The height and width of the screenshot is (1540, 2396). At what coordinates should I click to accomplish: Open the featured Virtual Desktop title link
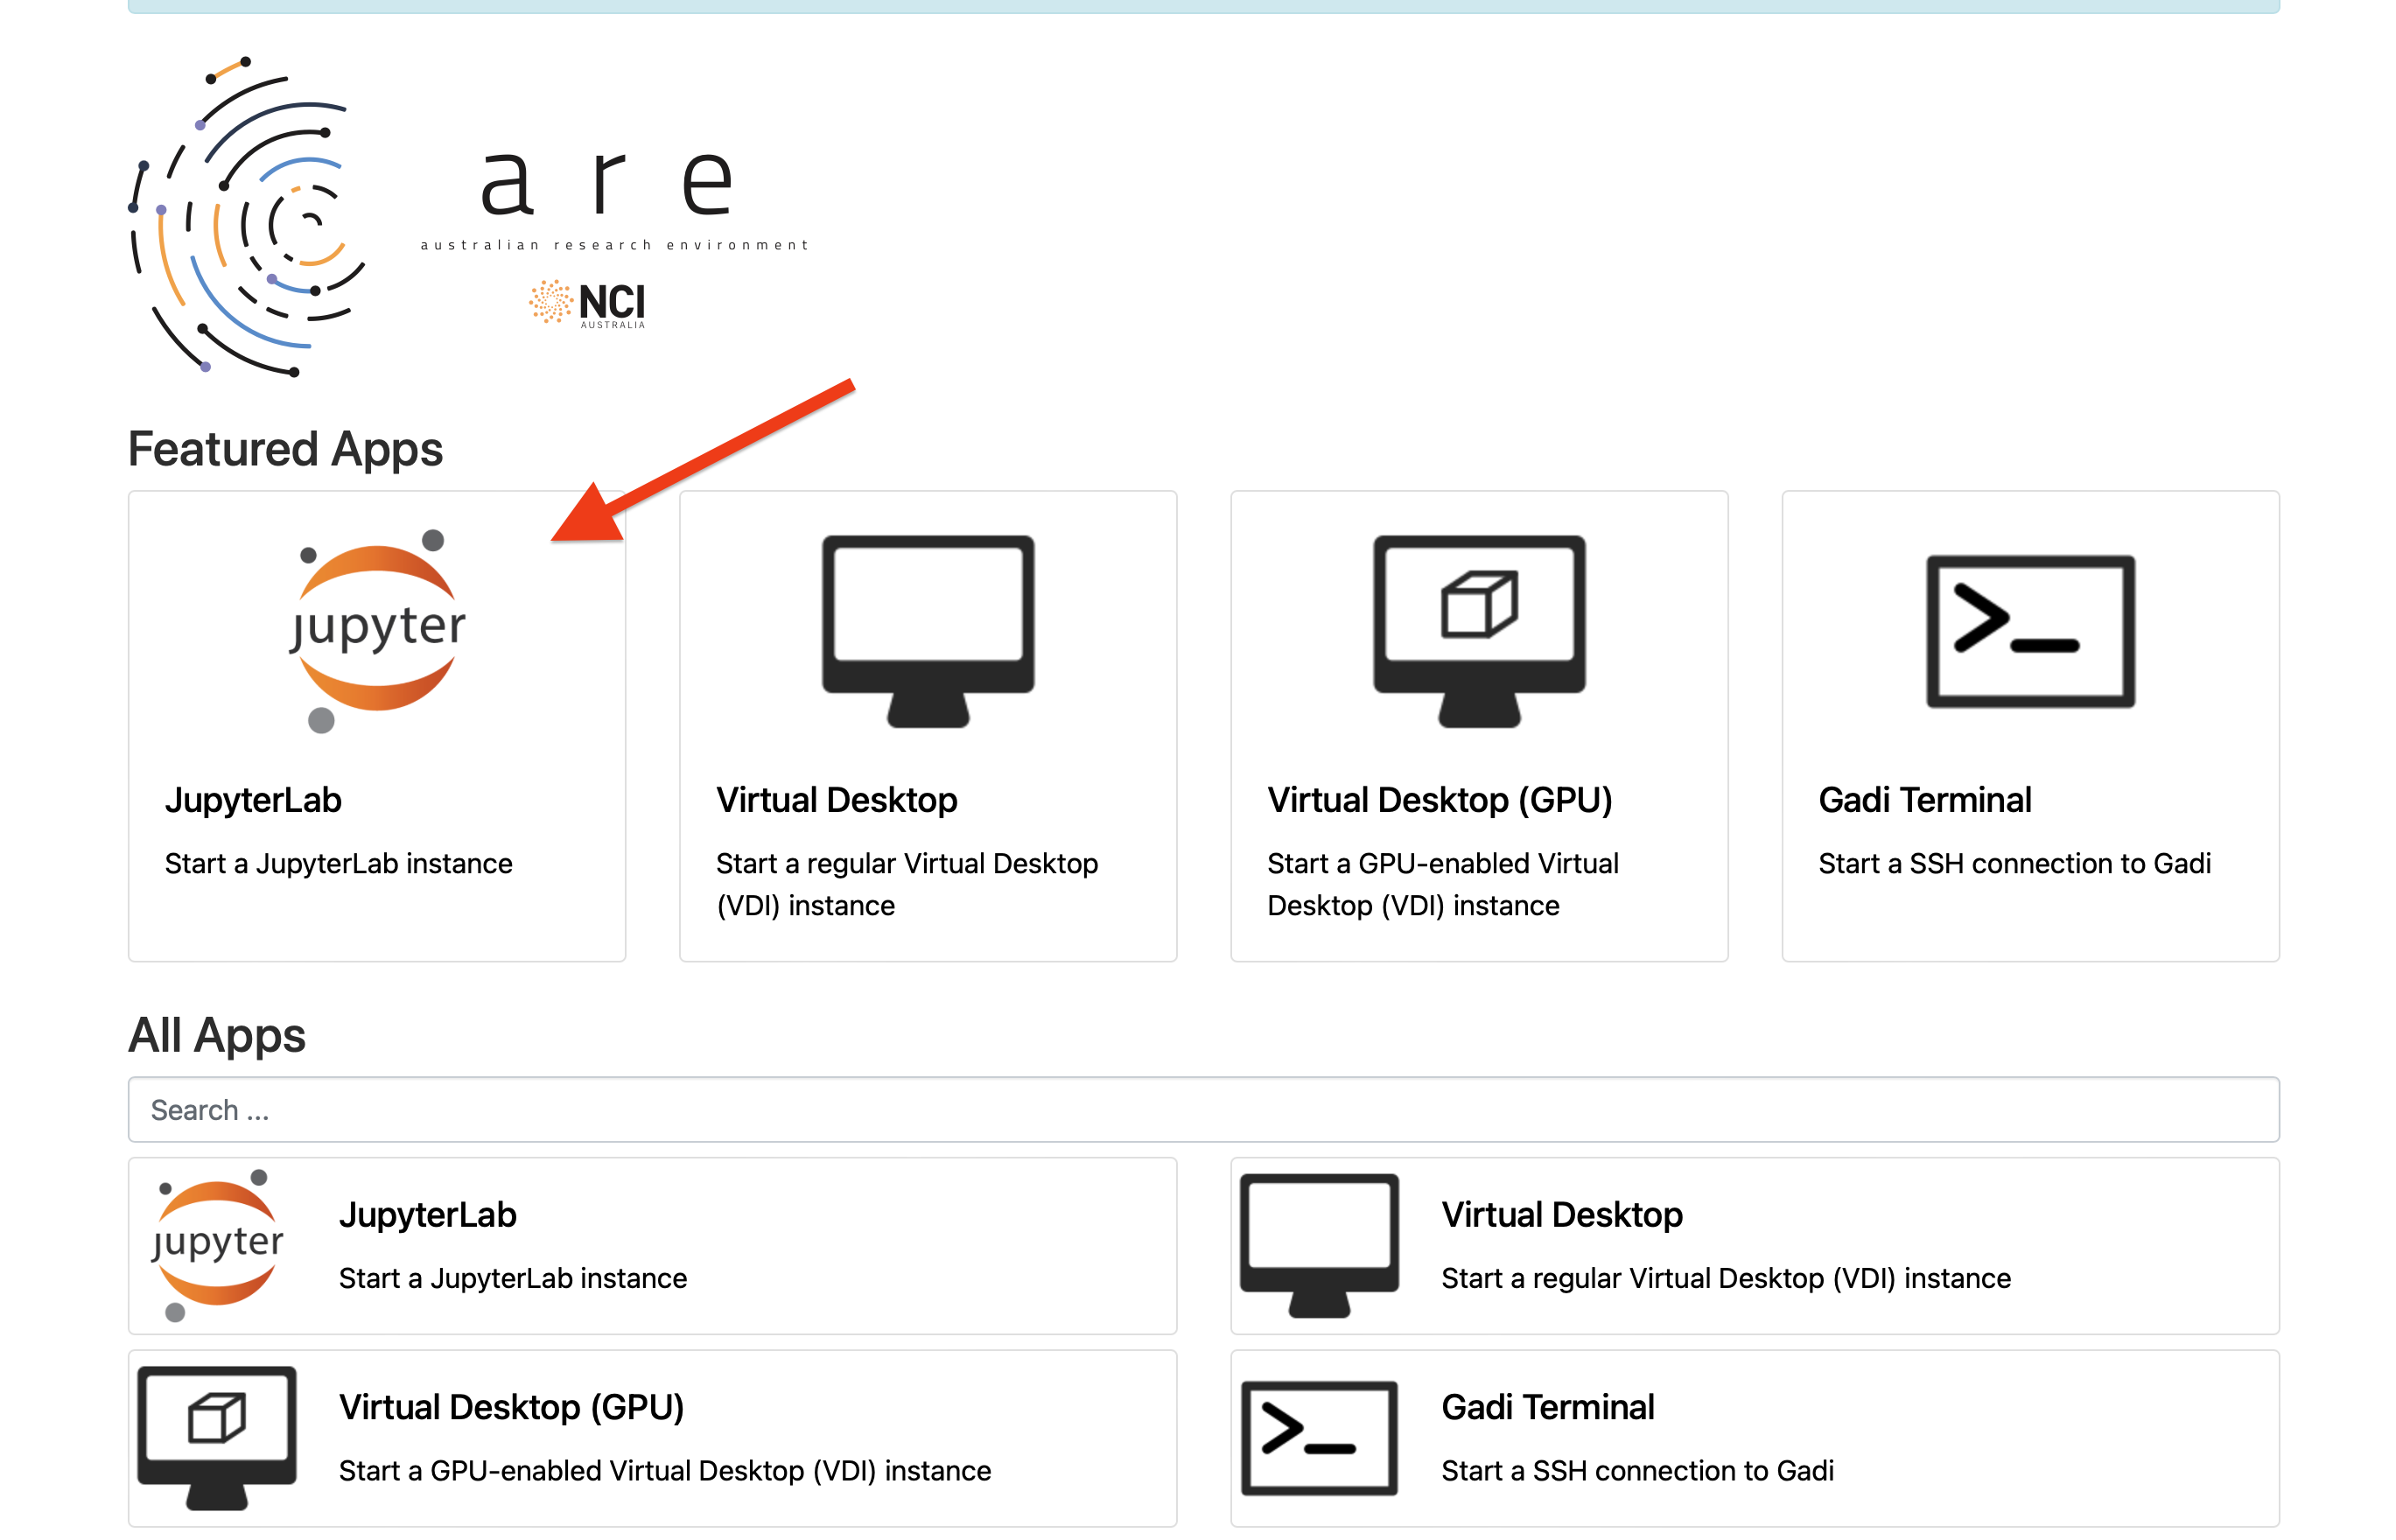click(836, 800)
